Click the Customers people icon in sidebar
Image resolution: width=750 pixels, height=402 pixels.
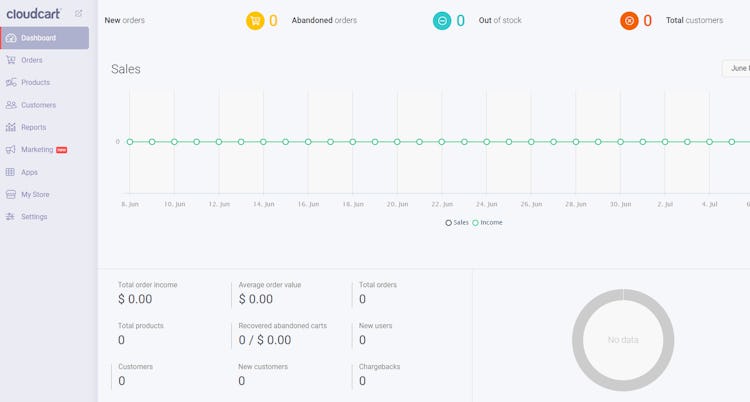click(11, 105)
